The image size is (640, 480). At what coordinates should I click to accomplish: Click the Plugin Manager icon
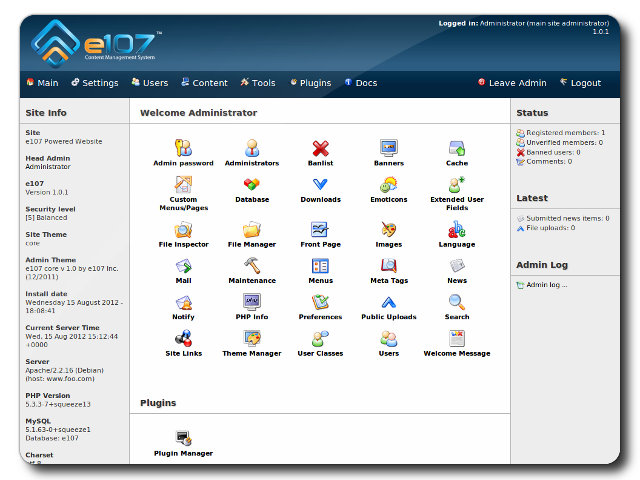(x=183, y=439)
